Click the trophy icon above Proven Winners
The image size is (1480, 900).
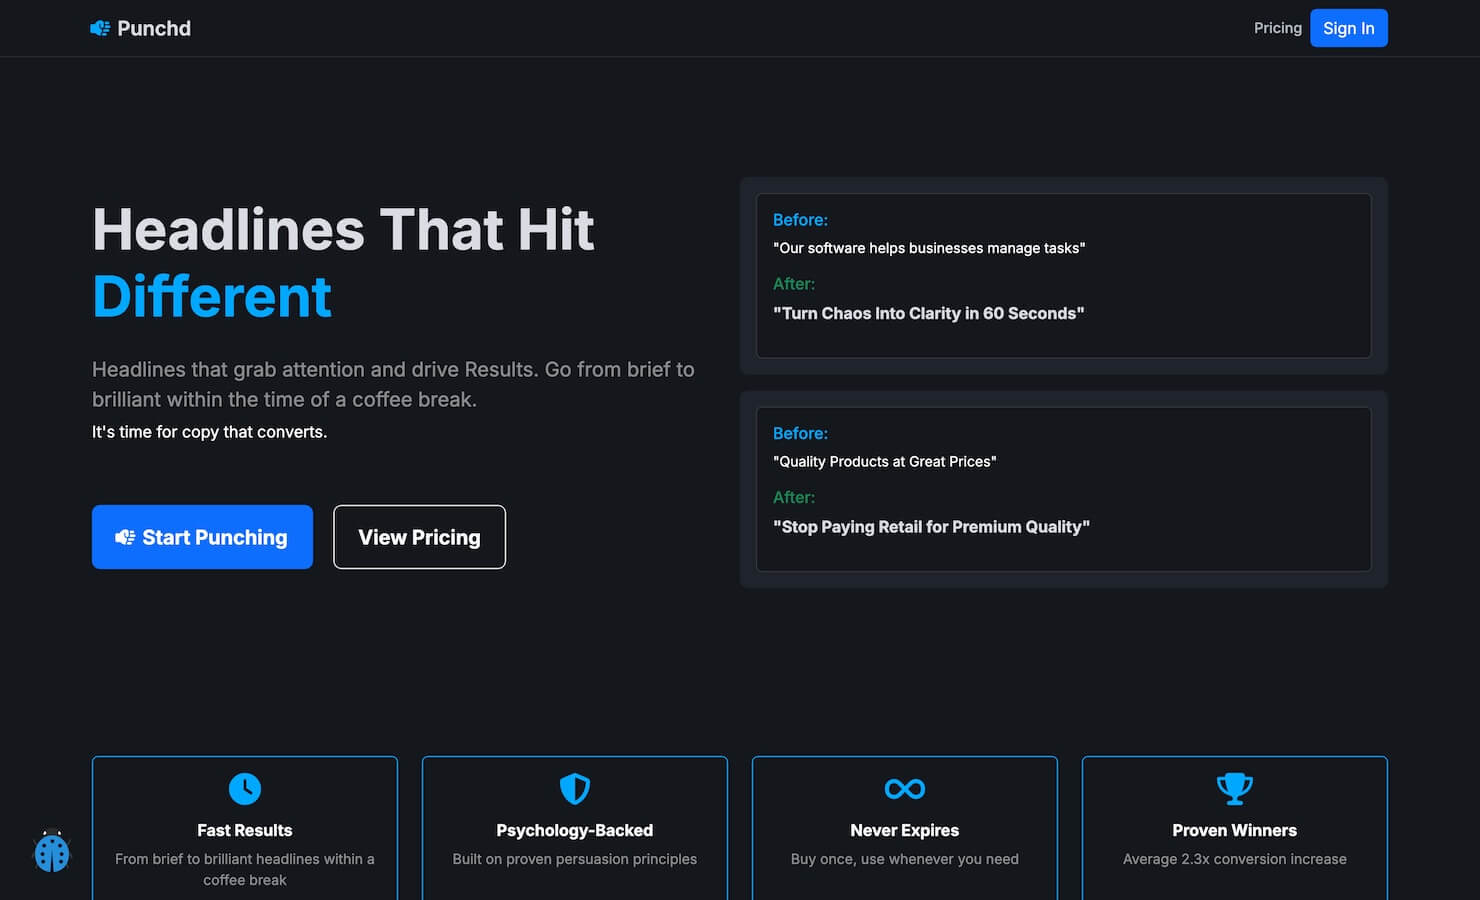1235,789
